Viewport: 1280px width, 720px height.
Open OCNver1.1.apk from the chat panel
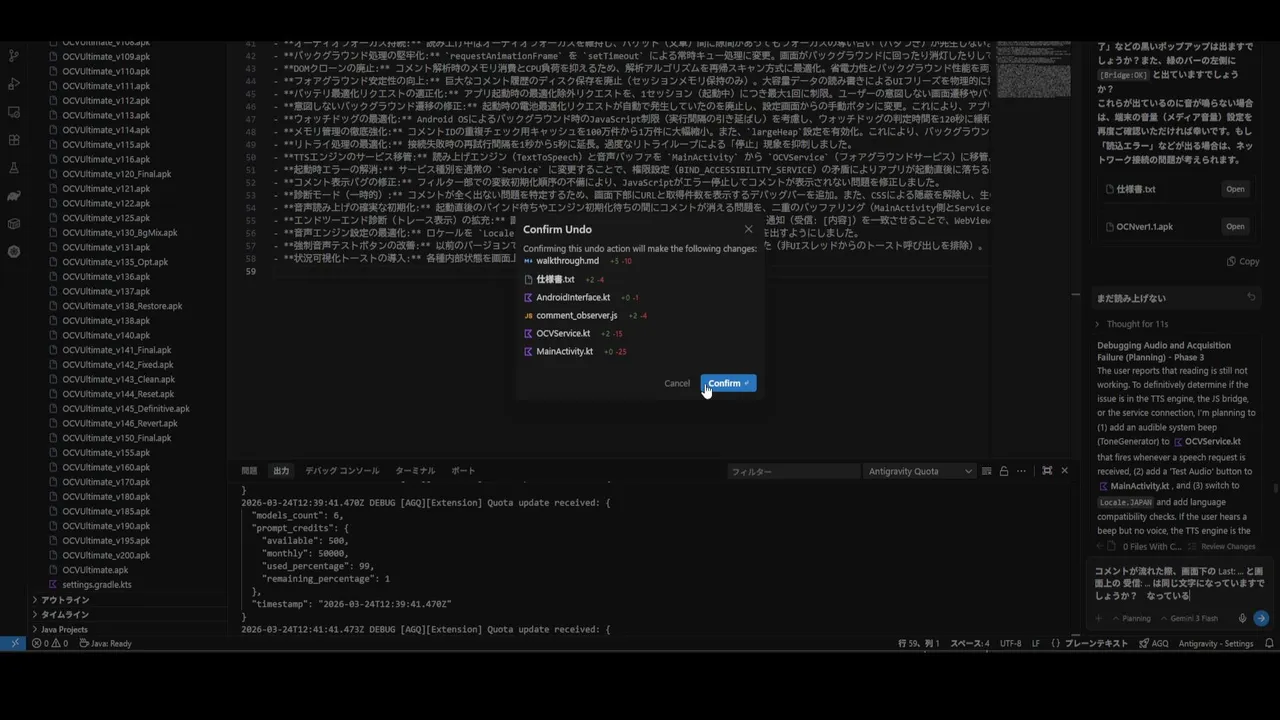[x=1236, y=226]
